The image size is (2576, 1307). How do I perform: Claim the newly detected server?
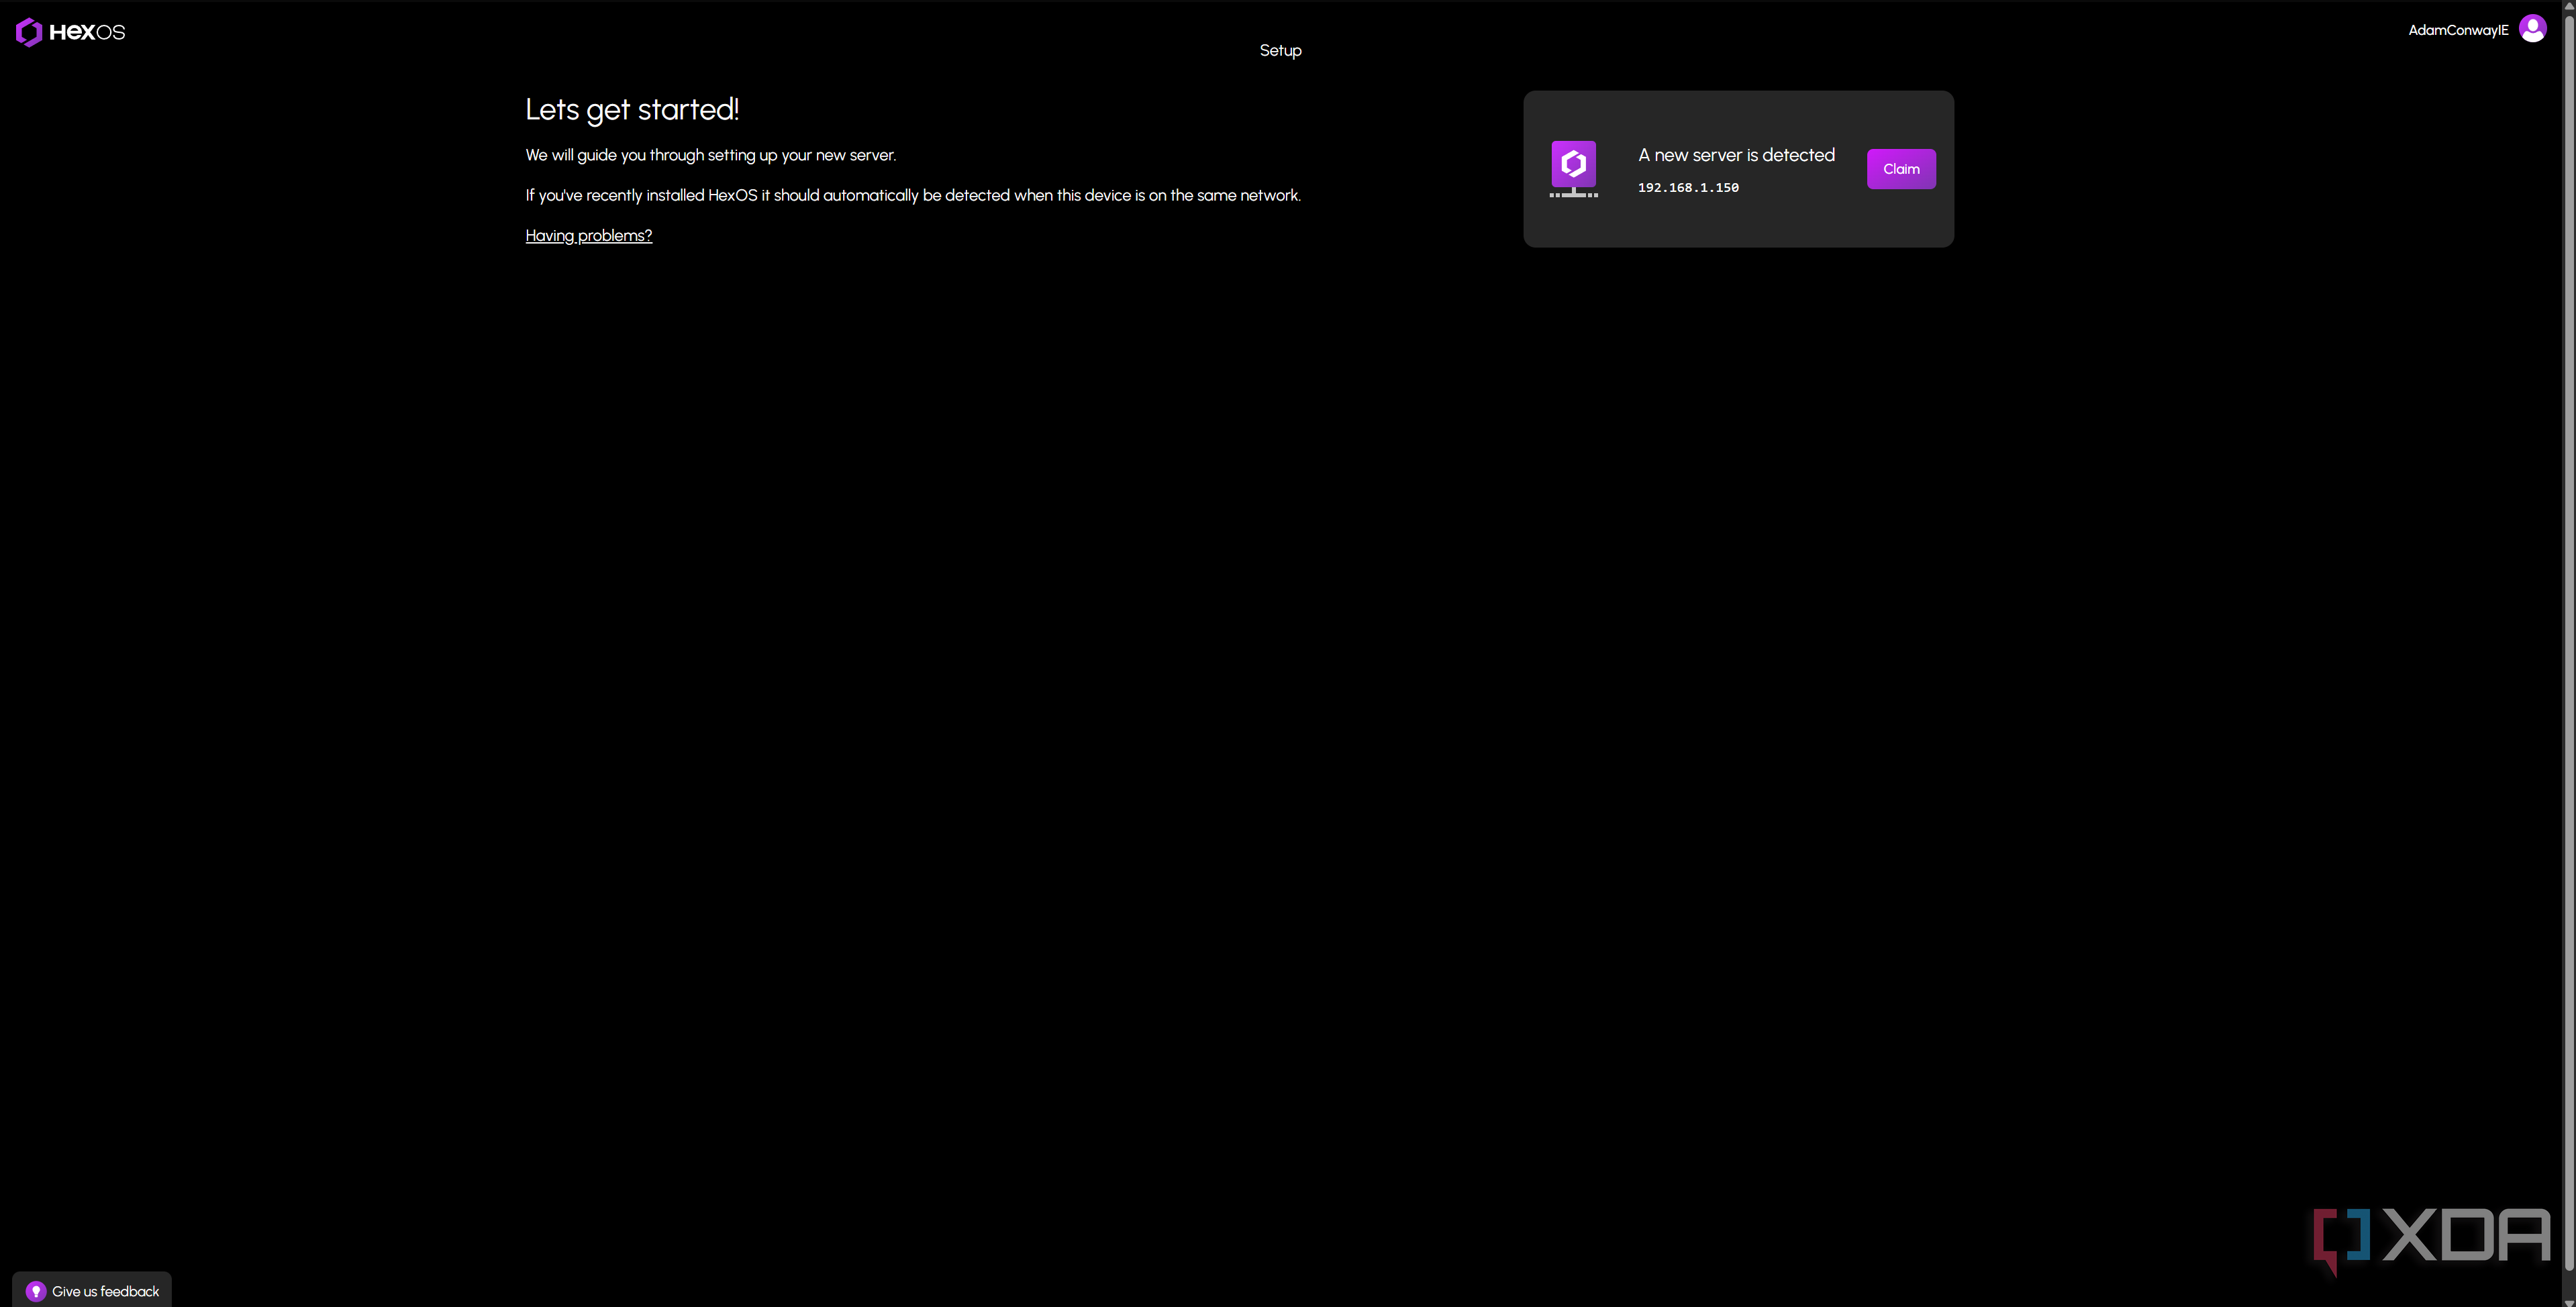point(1901,169)
